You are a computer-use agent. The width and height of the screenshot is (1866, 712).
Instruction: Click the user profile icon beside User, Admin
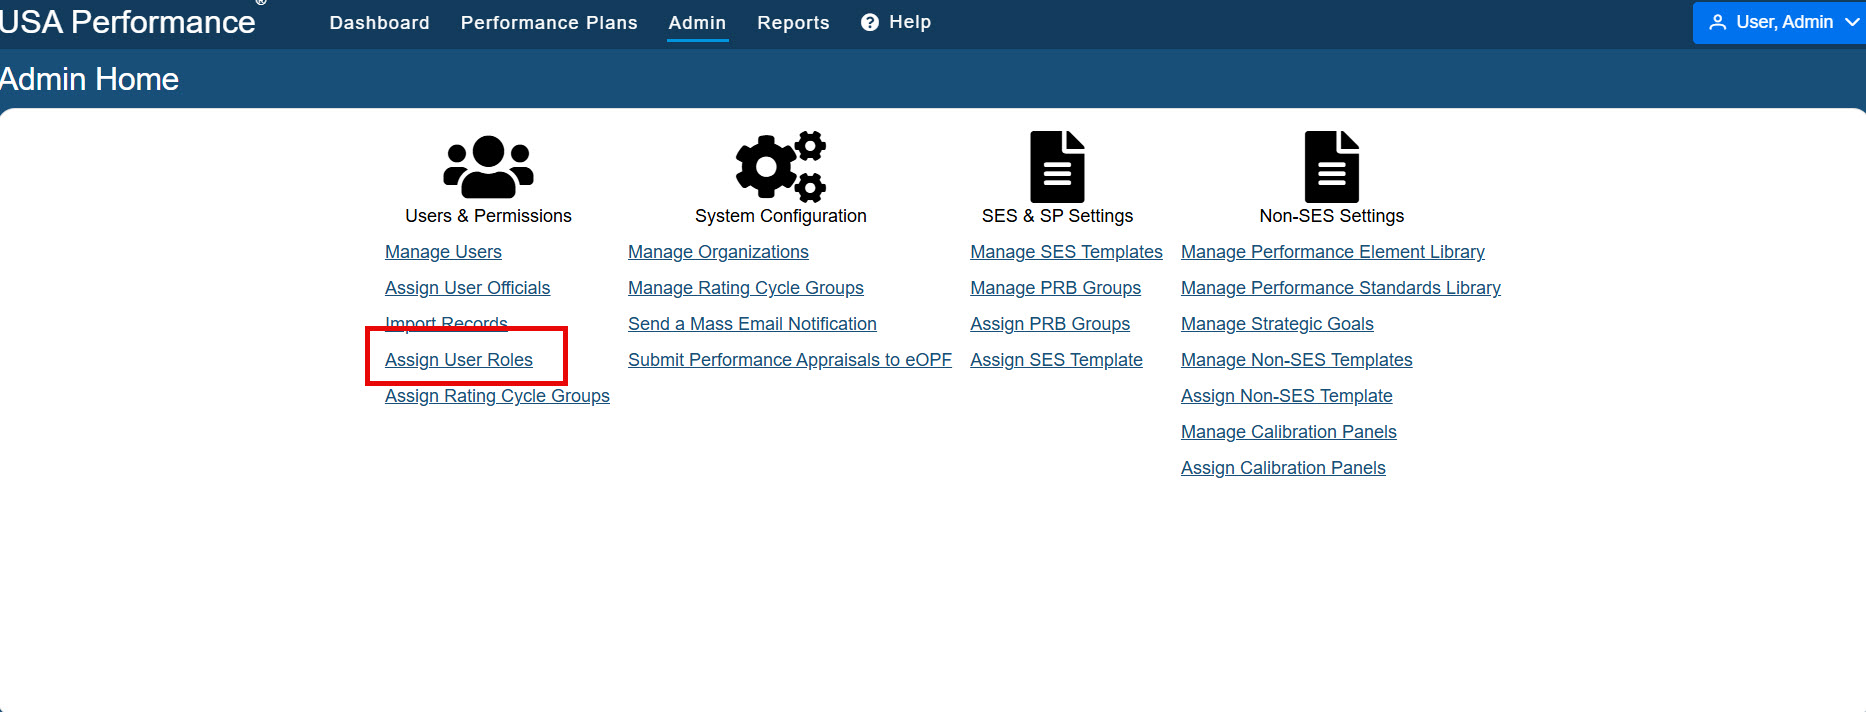click(1717, 22)
